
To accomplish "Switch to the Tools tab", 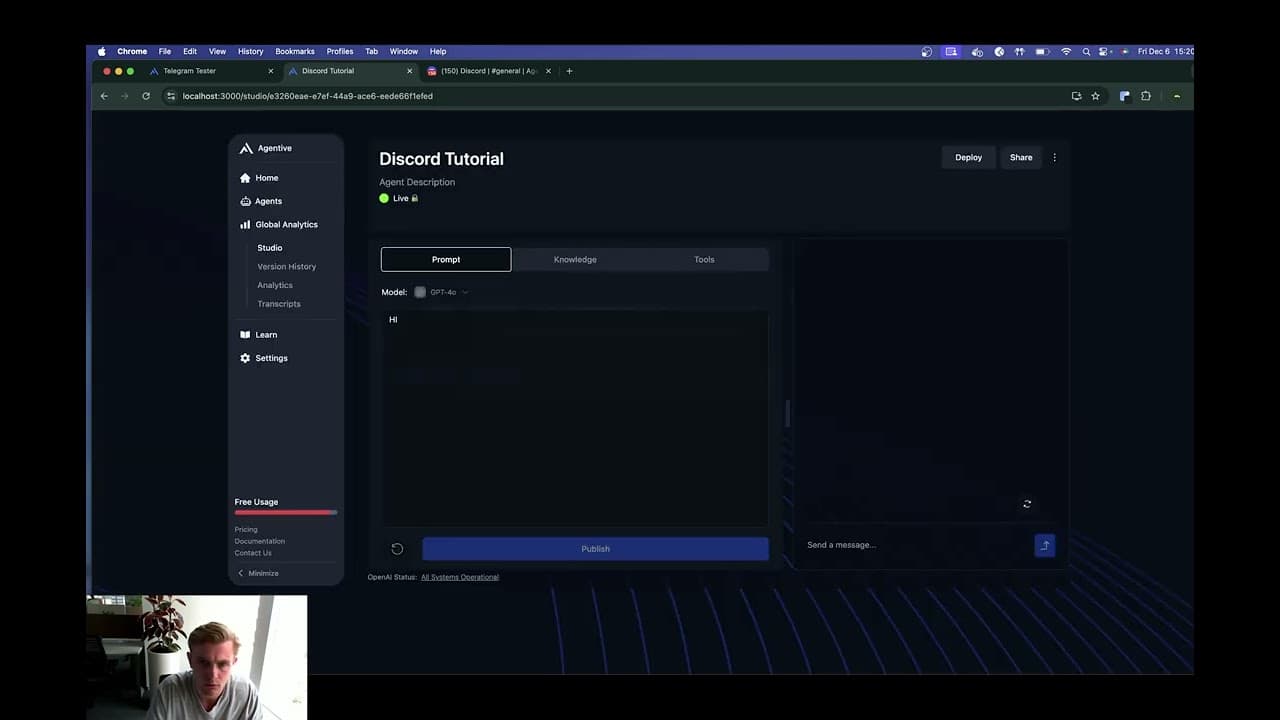I will coord(704,260).
